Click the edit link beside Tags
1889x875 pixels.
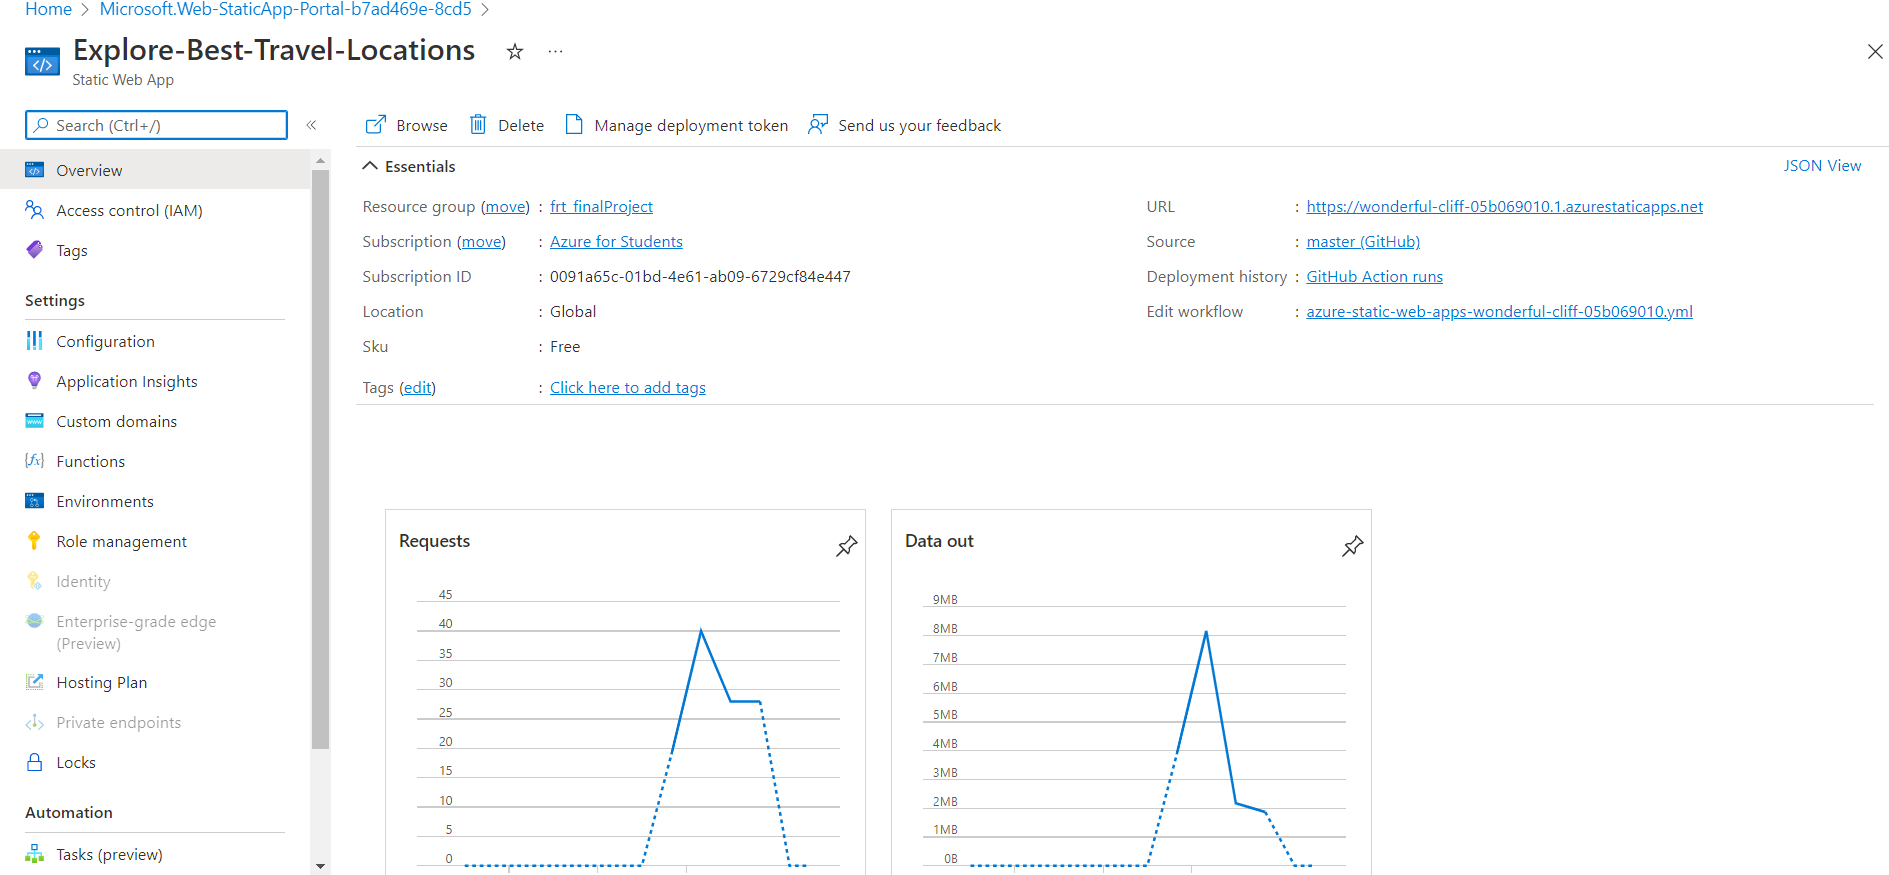[x=418, y=388]
